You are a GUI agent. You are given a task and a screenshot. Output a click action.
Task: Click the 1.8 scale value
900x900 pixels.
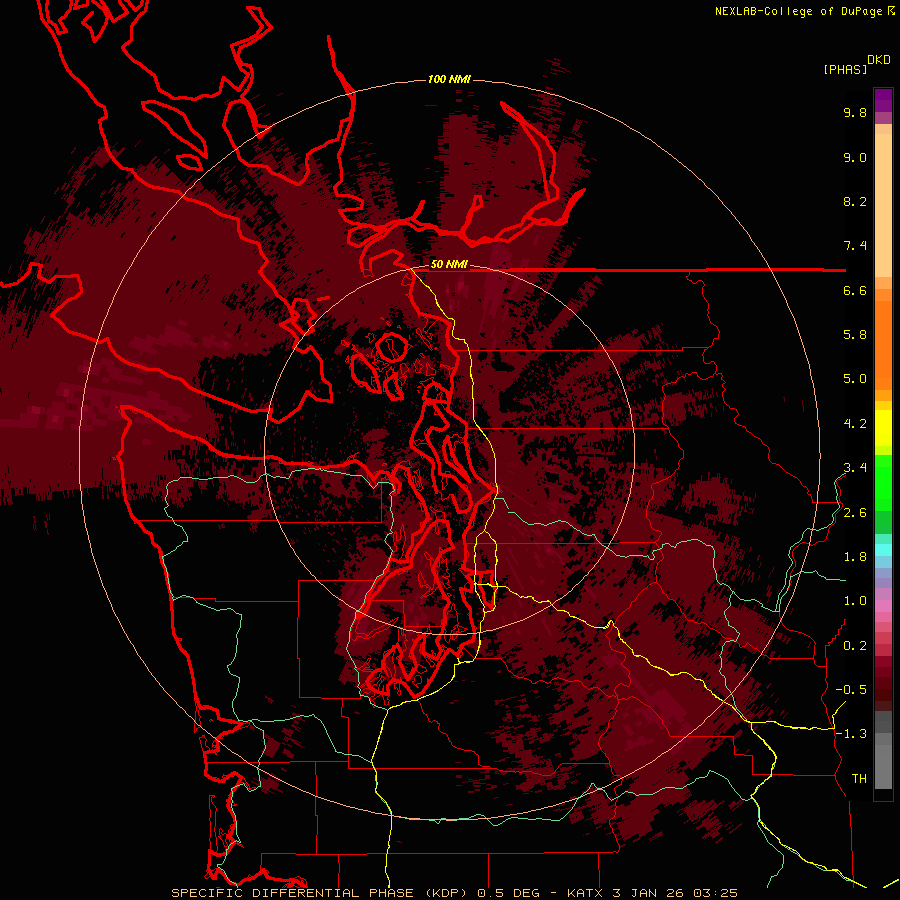855,557
